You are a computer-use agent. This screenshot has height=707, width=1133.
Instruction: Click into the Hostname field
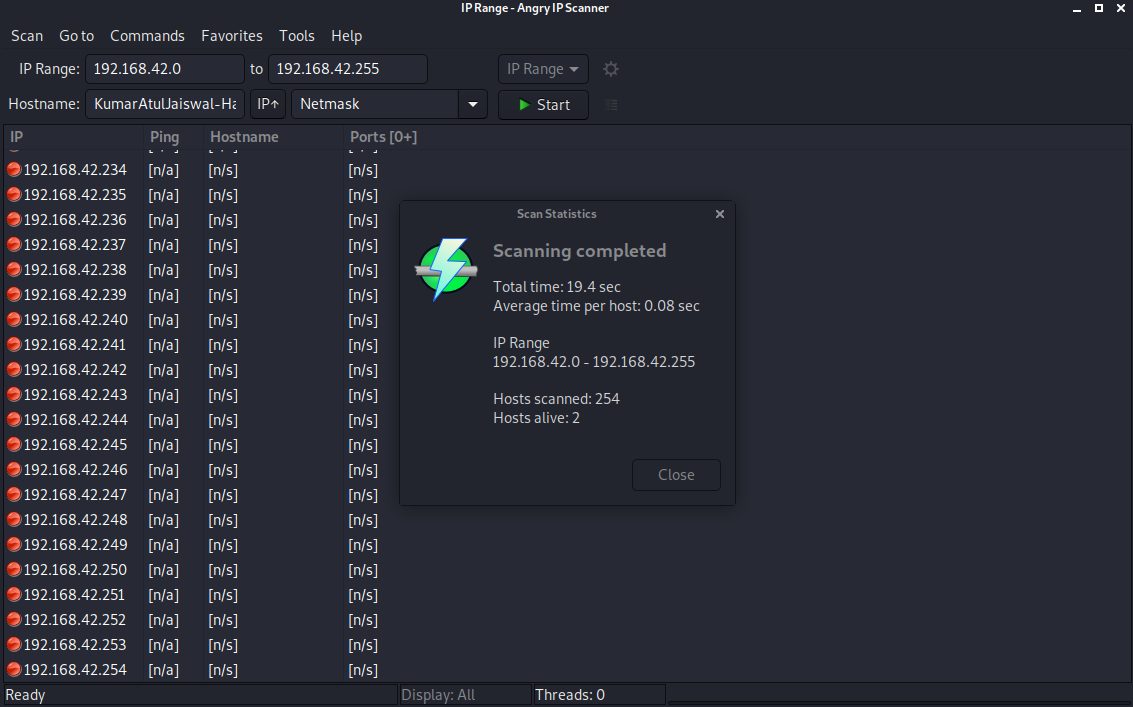point(165,103)
